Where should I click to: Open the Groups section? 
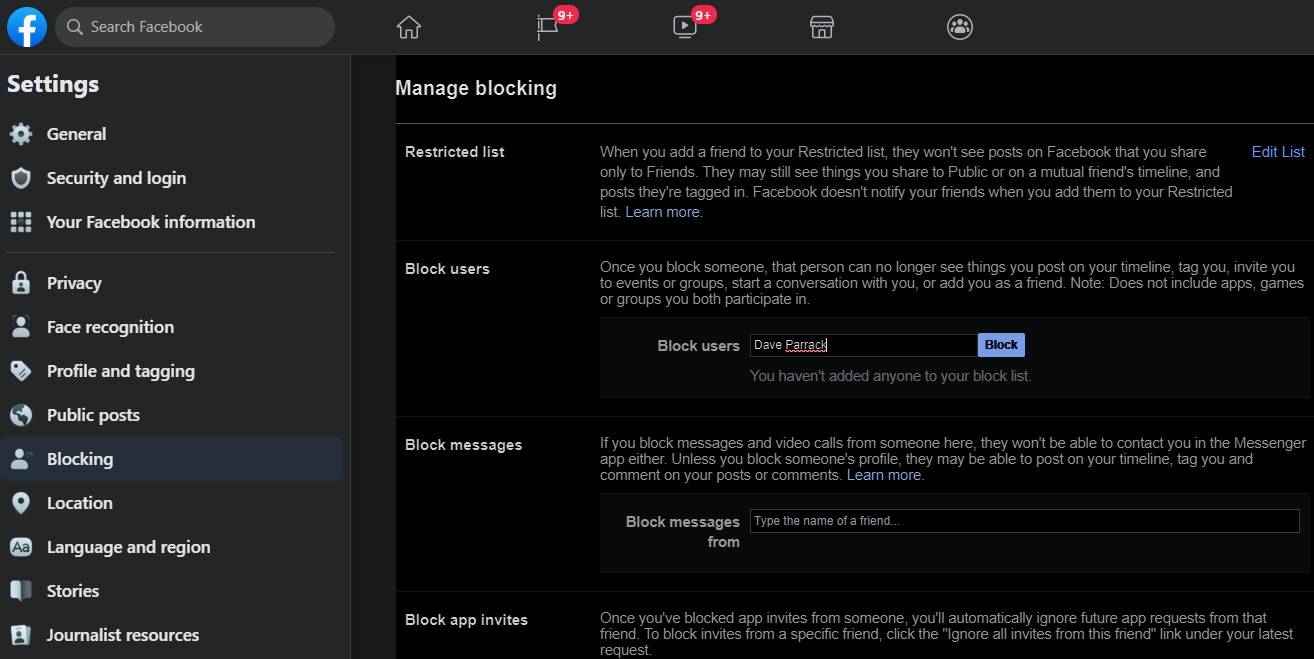tap(959, 27)
